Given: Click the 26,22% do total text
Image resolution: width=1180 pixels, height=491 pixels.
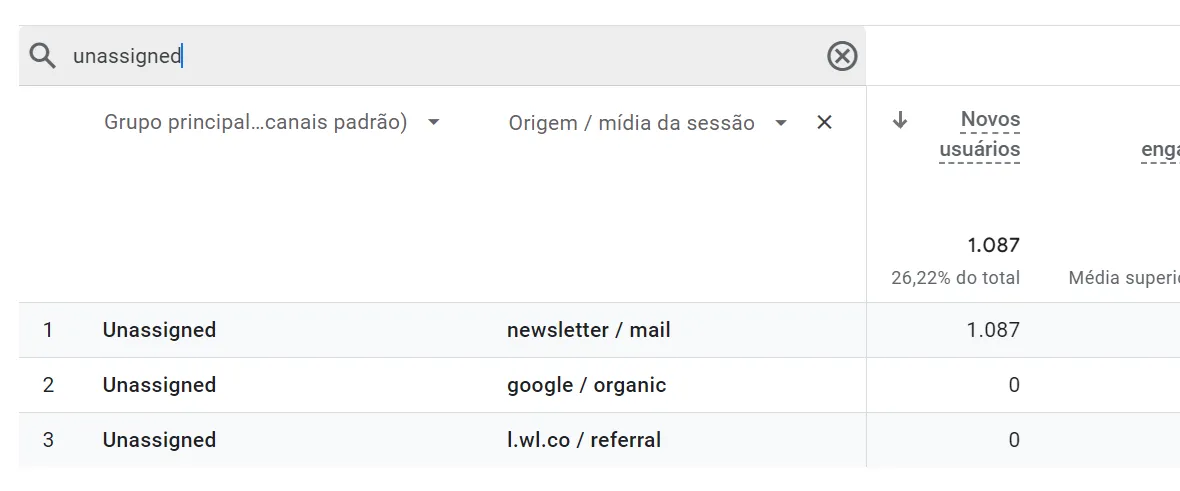Looking at the screenshot, I should pos(956,278).
